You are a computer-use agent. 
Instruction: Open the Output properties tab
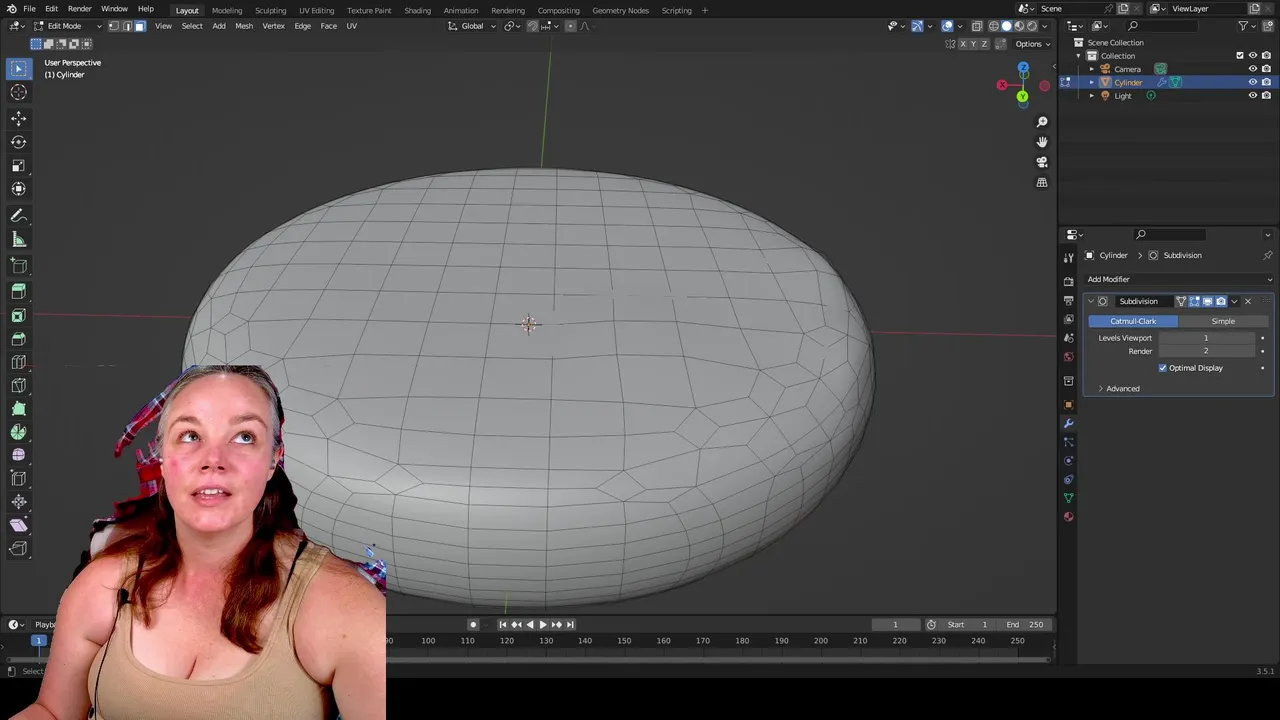[x=1068, y=301]
